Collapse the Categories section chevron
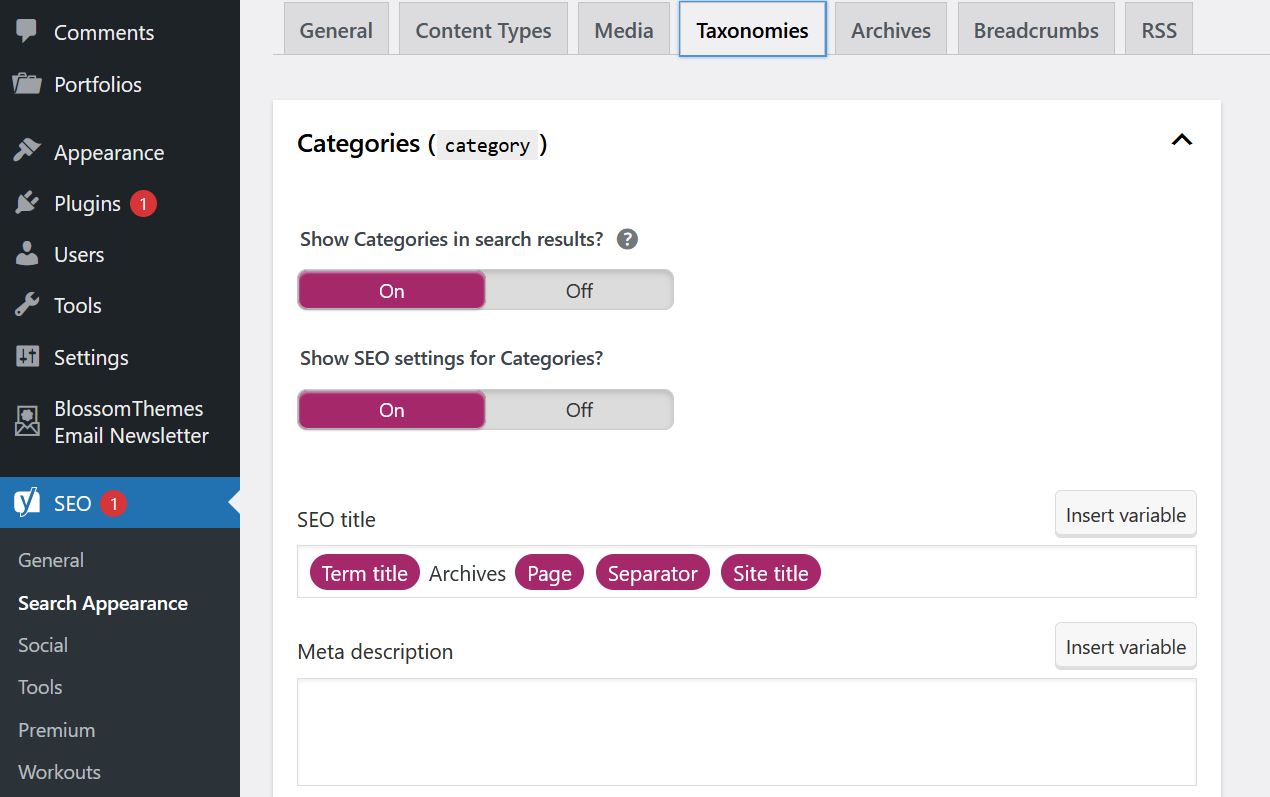 [x=1181, y=141]
